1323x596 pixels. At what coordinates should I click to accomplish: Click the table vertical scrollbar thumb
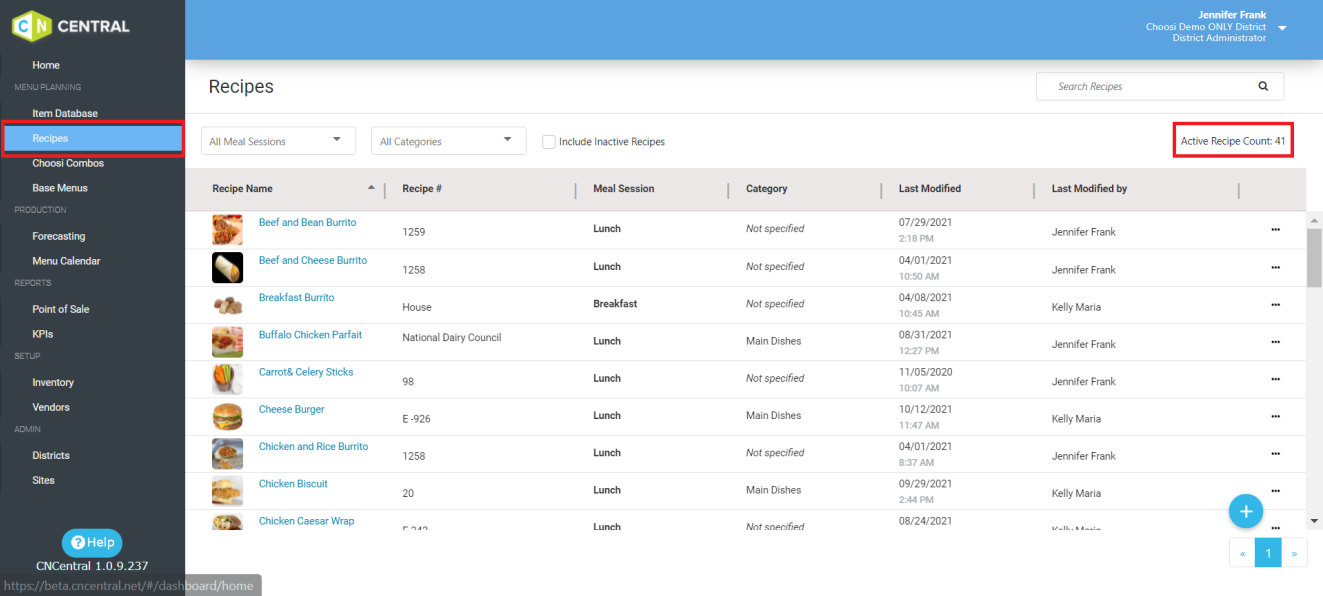point(1315,257)
